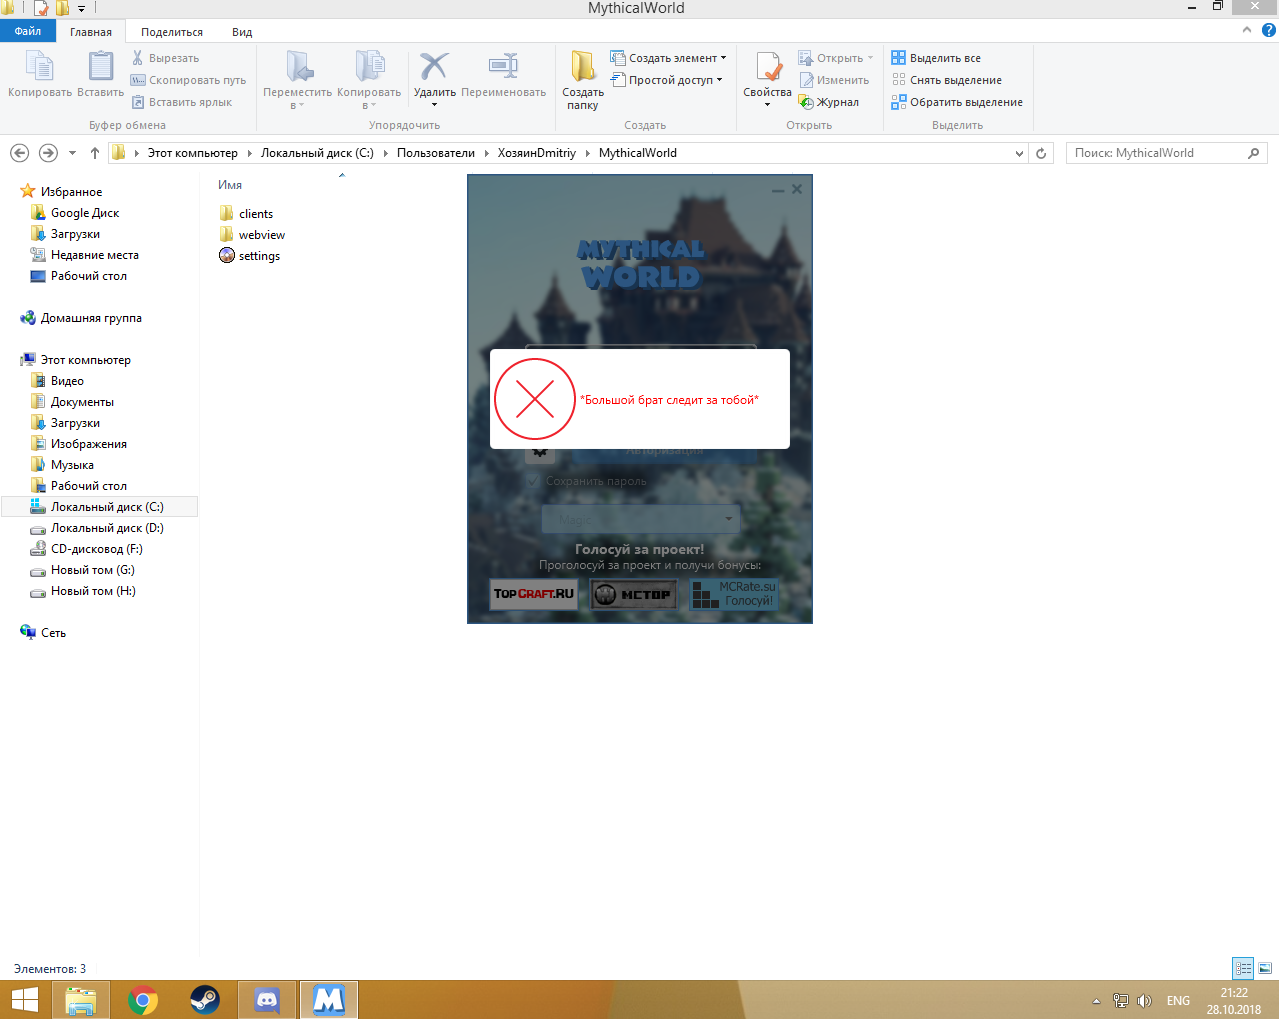Open Простой доступ dropdown

tap(667, 80)
